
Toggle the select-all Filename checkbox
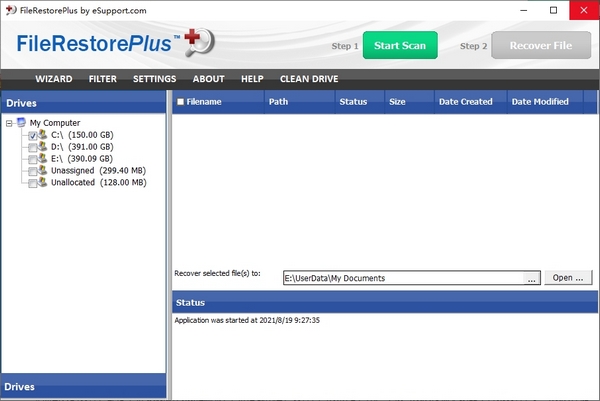[181, 102]
